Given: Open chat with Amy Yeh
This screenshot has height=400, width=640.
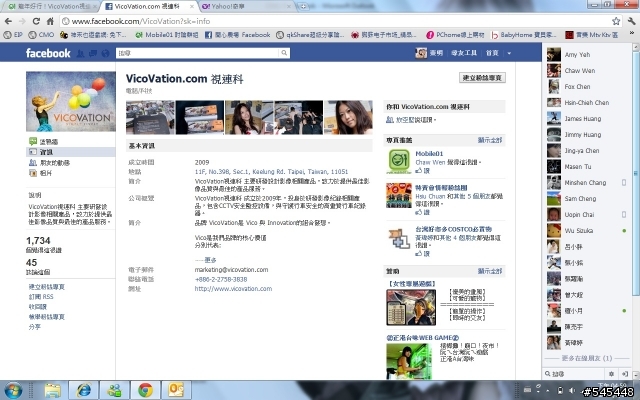Looking at the screenshot, I should (x=586, y=55).
